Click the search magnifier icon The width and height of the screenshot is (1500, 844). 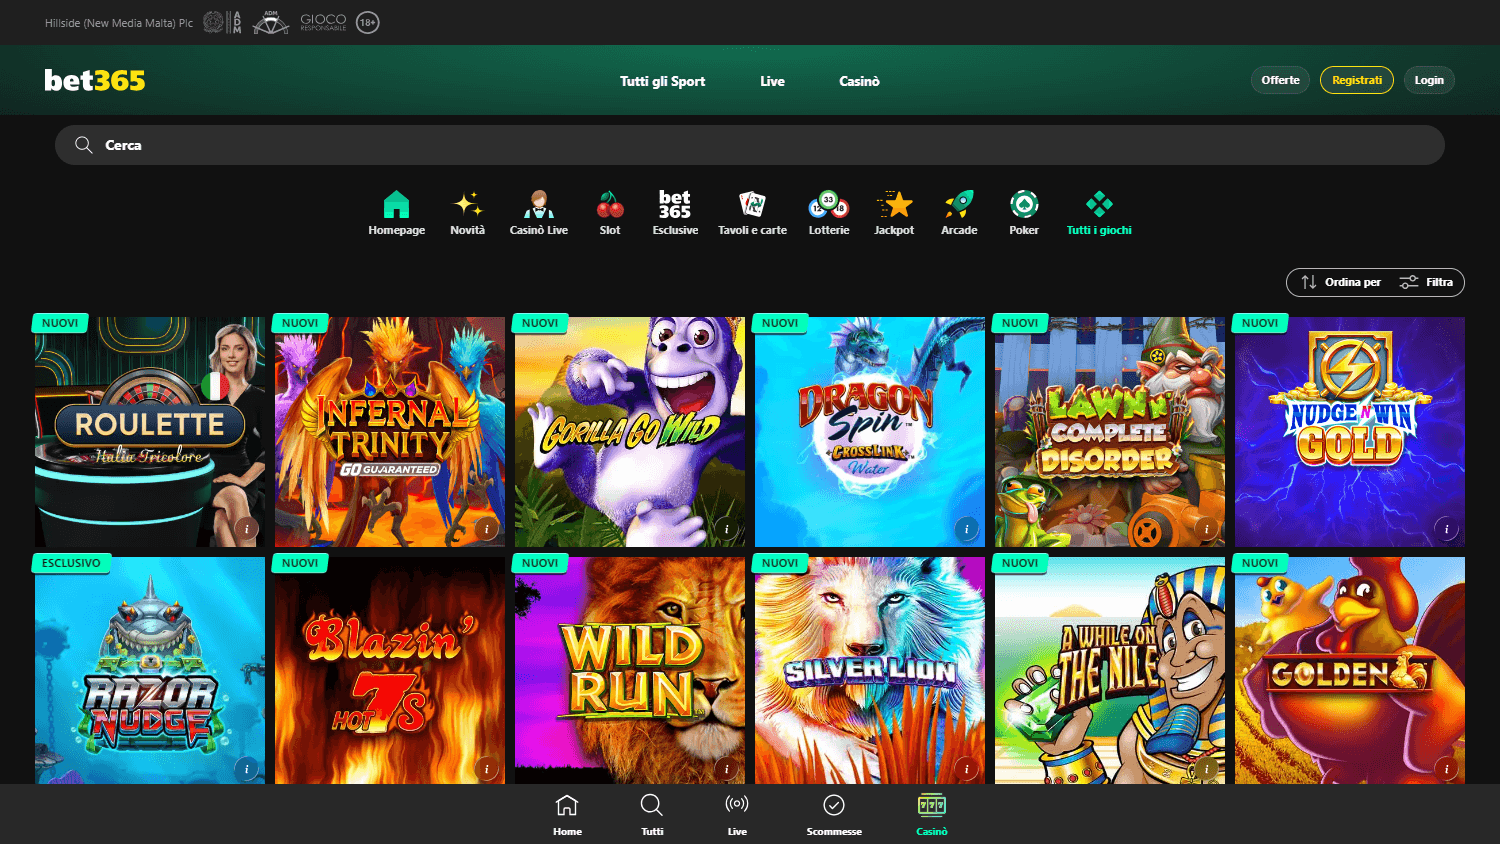pyautogui.click(x=84, y=145)
